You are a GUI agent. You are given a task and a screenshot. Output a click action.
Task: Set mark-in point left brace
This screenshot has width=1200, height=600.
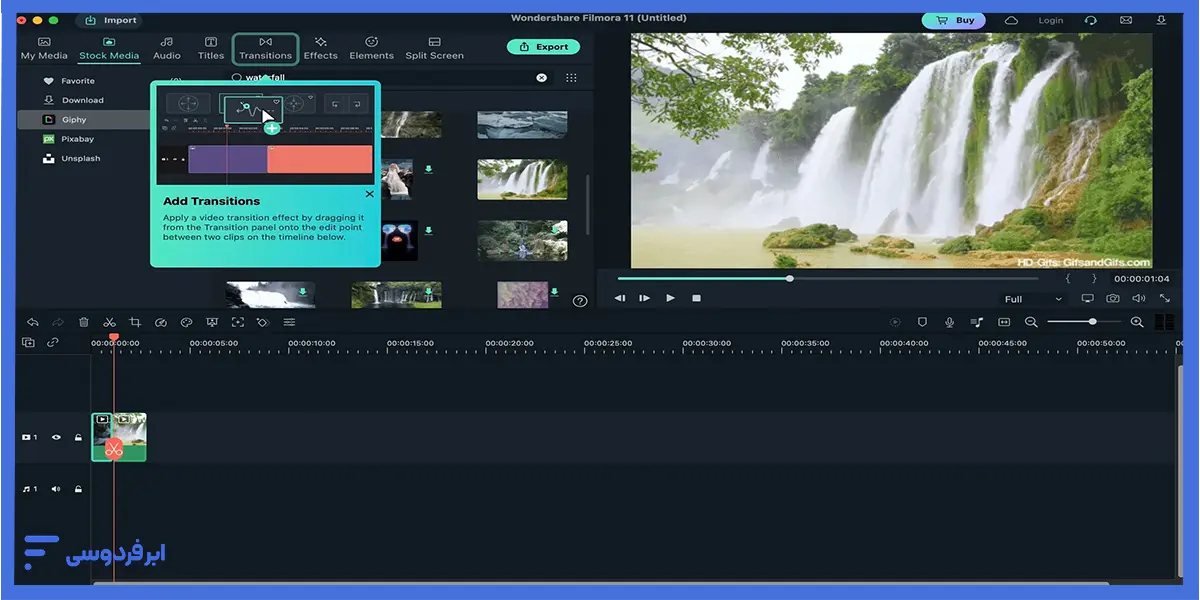[1068, 279]
